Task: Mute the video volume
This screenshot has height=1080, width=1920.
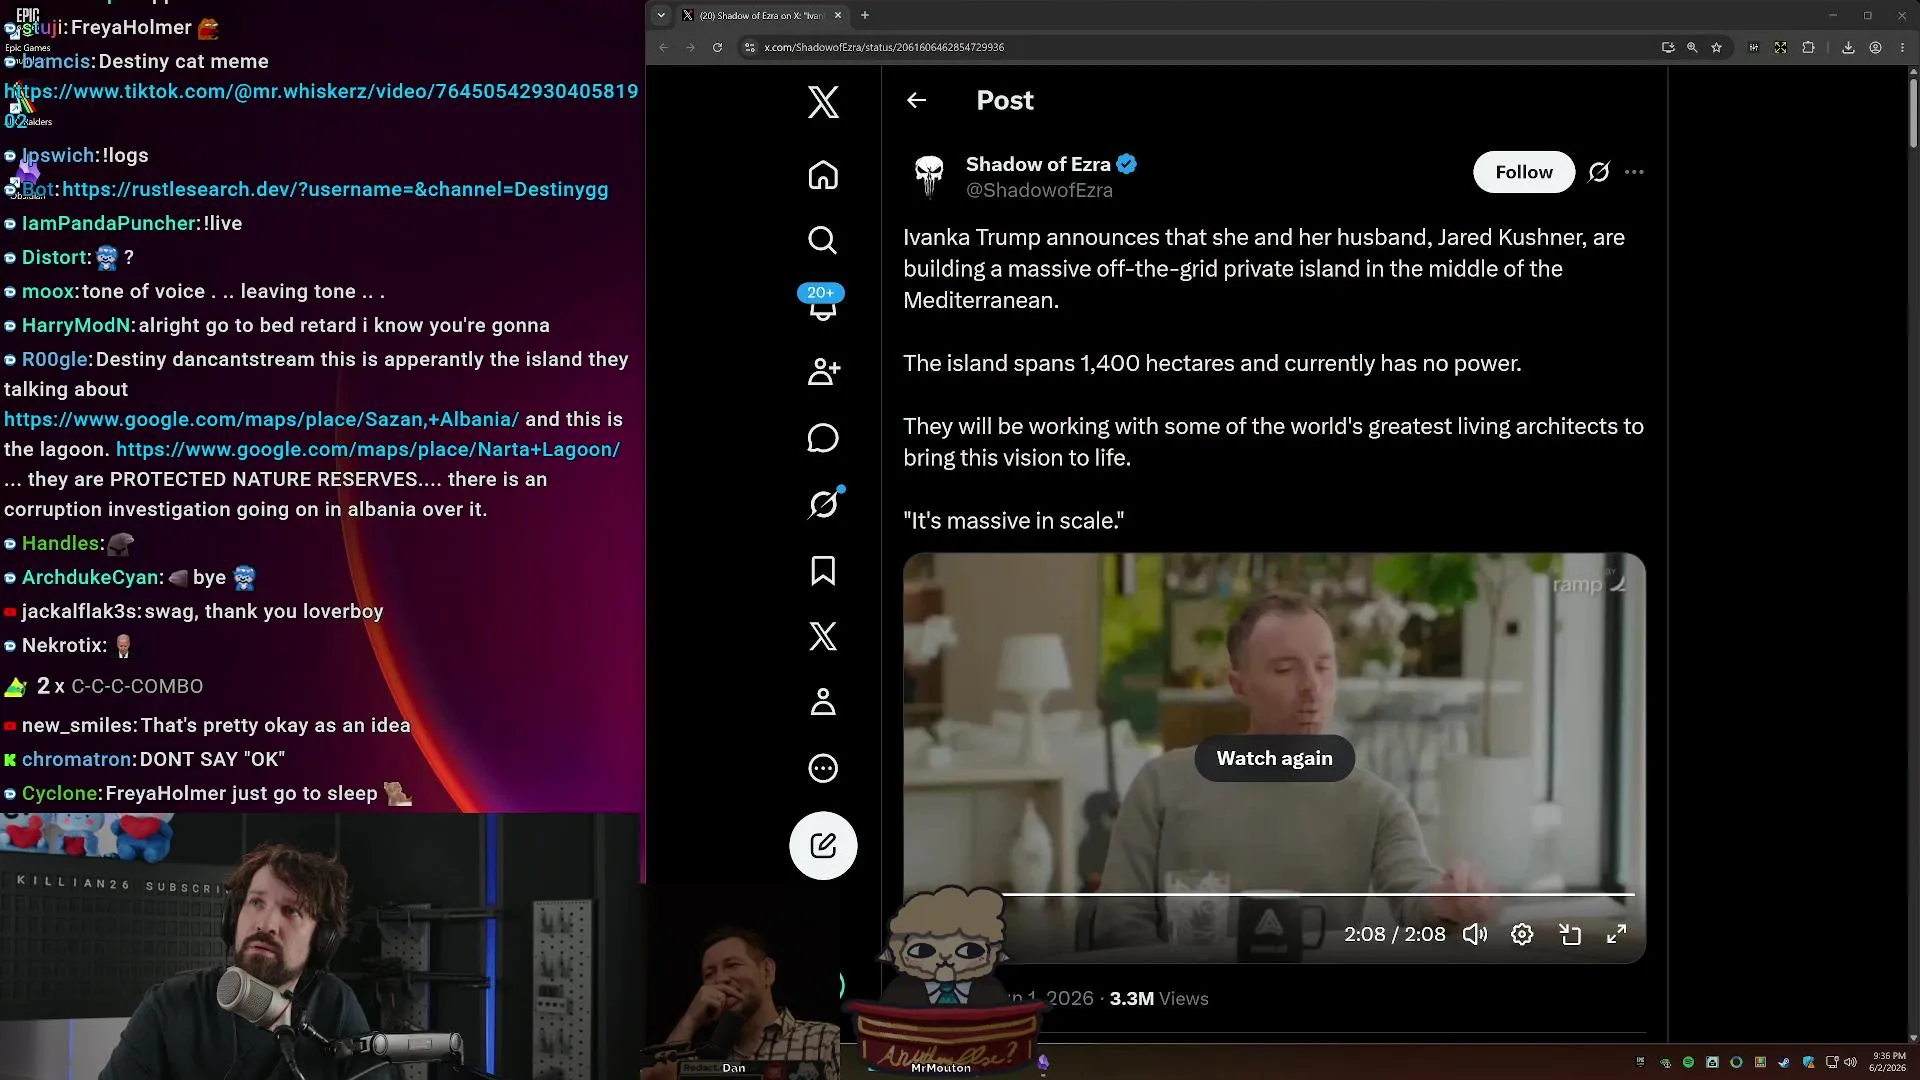Action: click(1475, 934)
